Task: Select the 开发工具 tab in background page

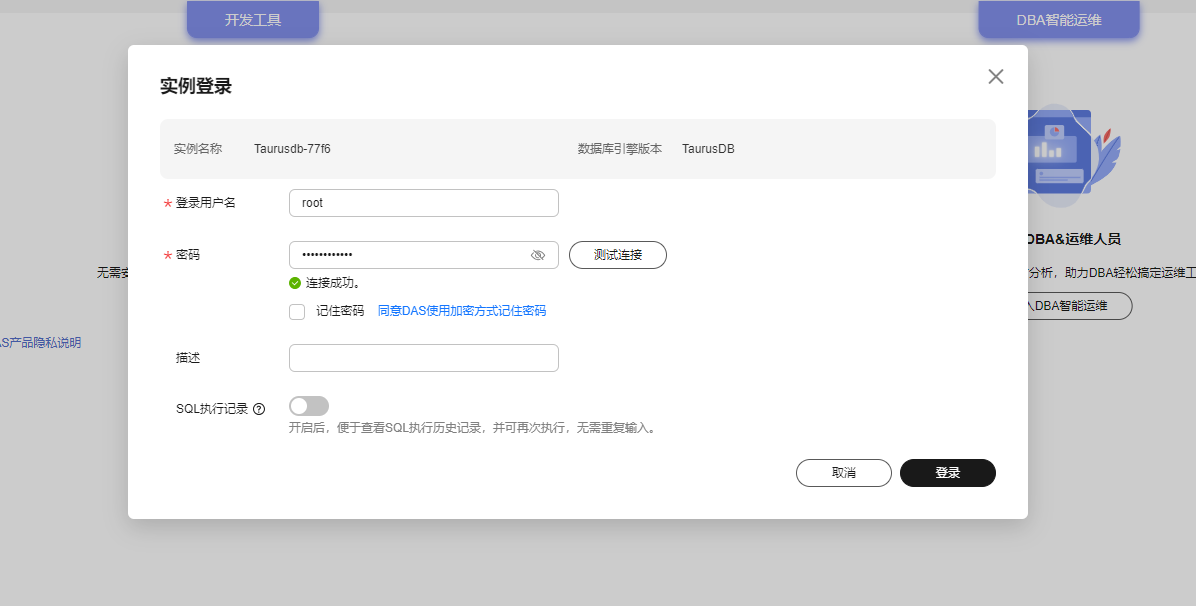Action: 252,19
